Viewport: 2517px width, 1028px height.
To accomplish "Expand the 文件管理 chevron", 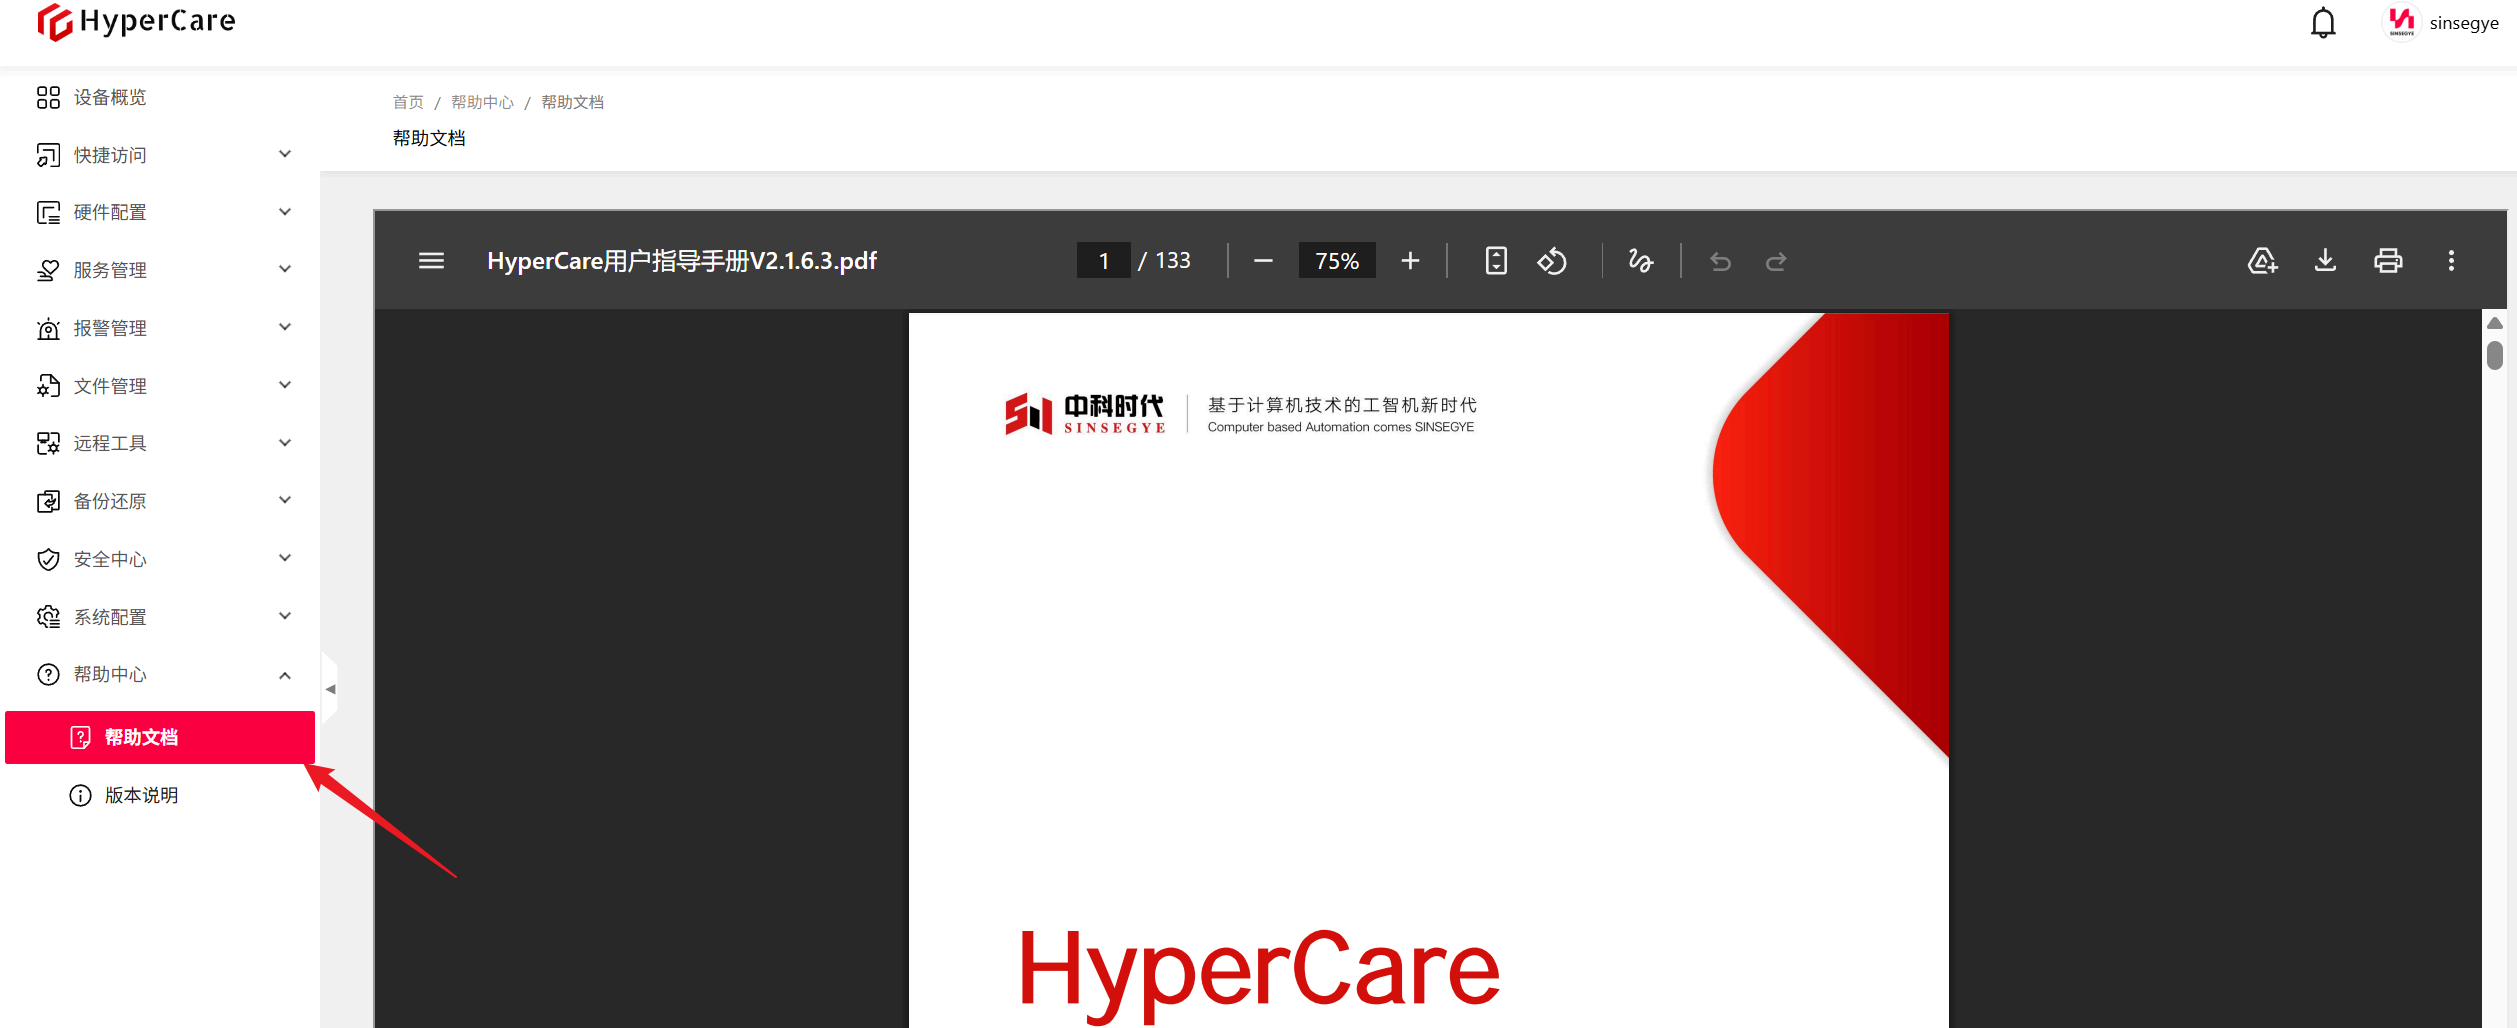I will (x=285, y=385).
